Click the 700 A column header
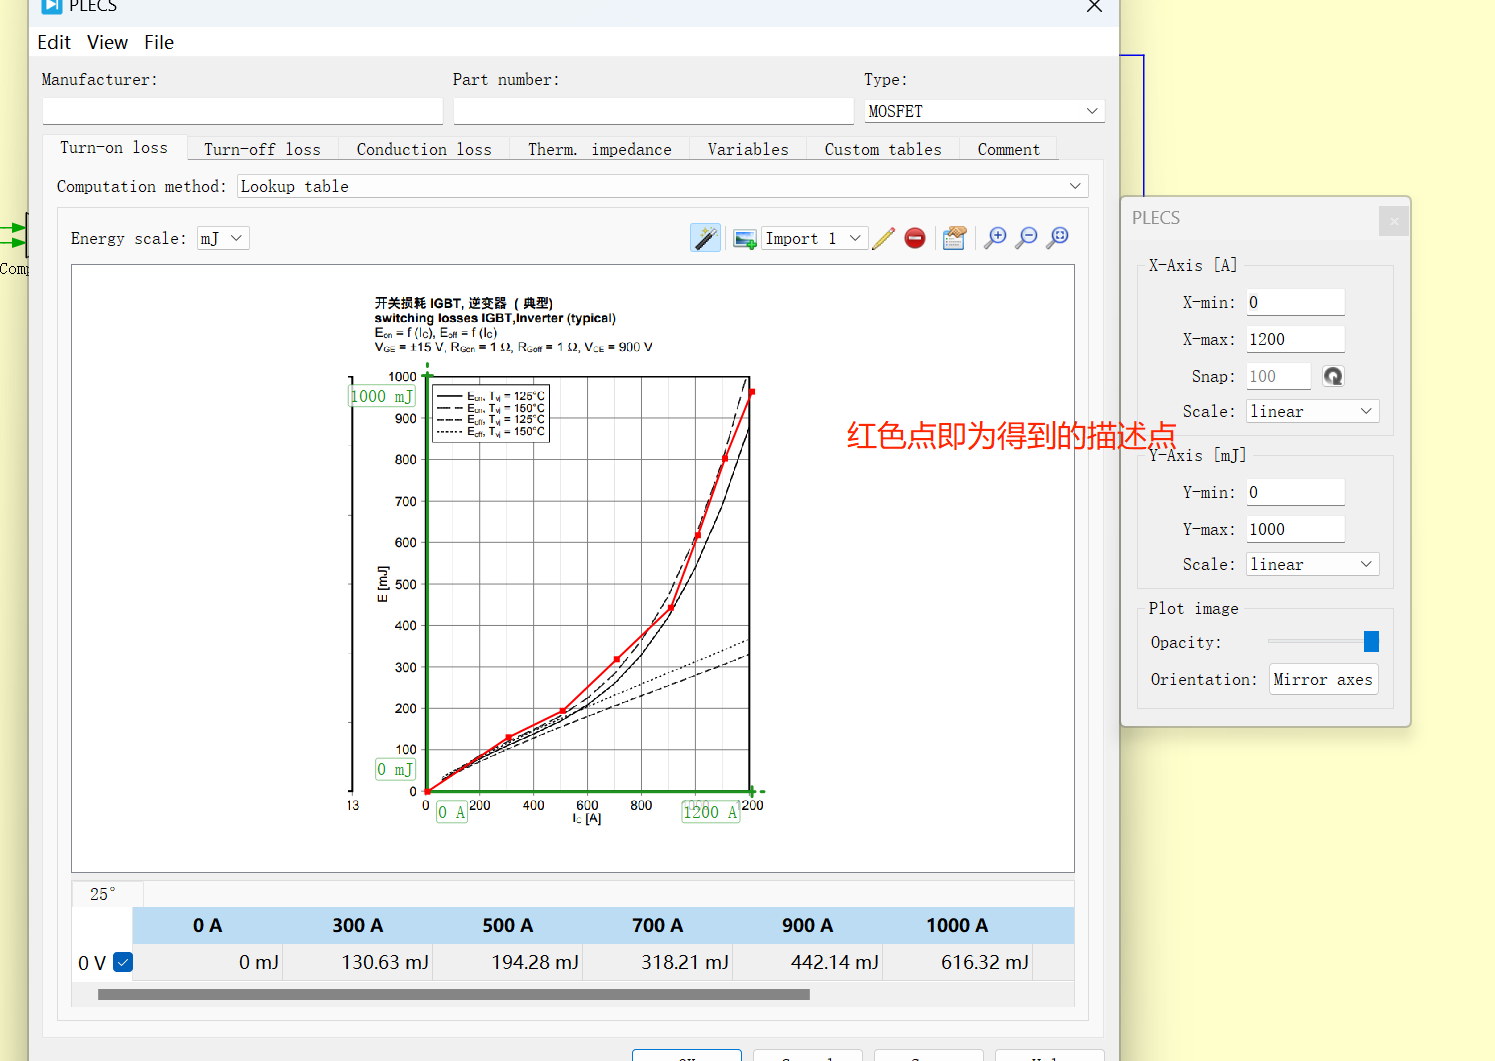Image resolution: width=1495 pixels, height=1061 pixels. pos(658,925)
